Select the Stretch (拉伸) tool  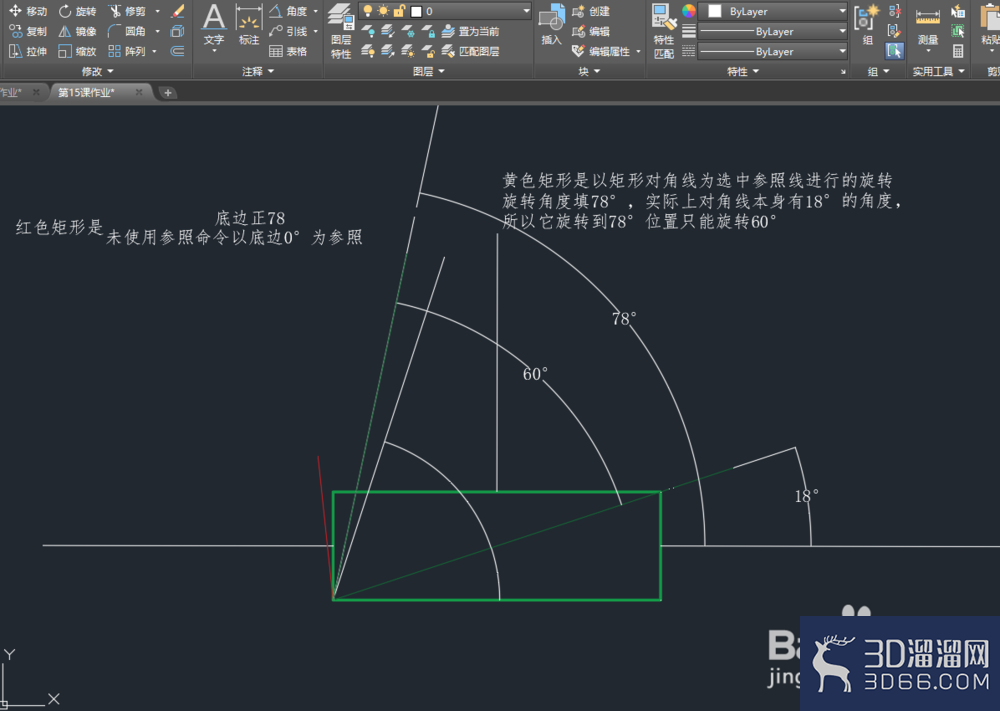pos(28,51)
